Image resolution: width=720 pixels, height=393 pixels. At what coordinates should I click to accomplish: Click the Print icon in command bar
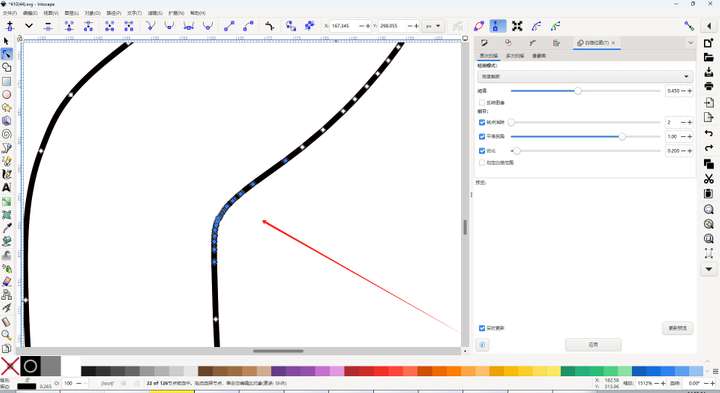pos(709,86)
